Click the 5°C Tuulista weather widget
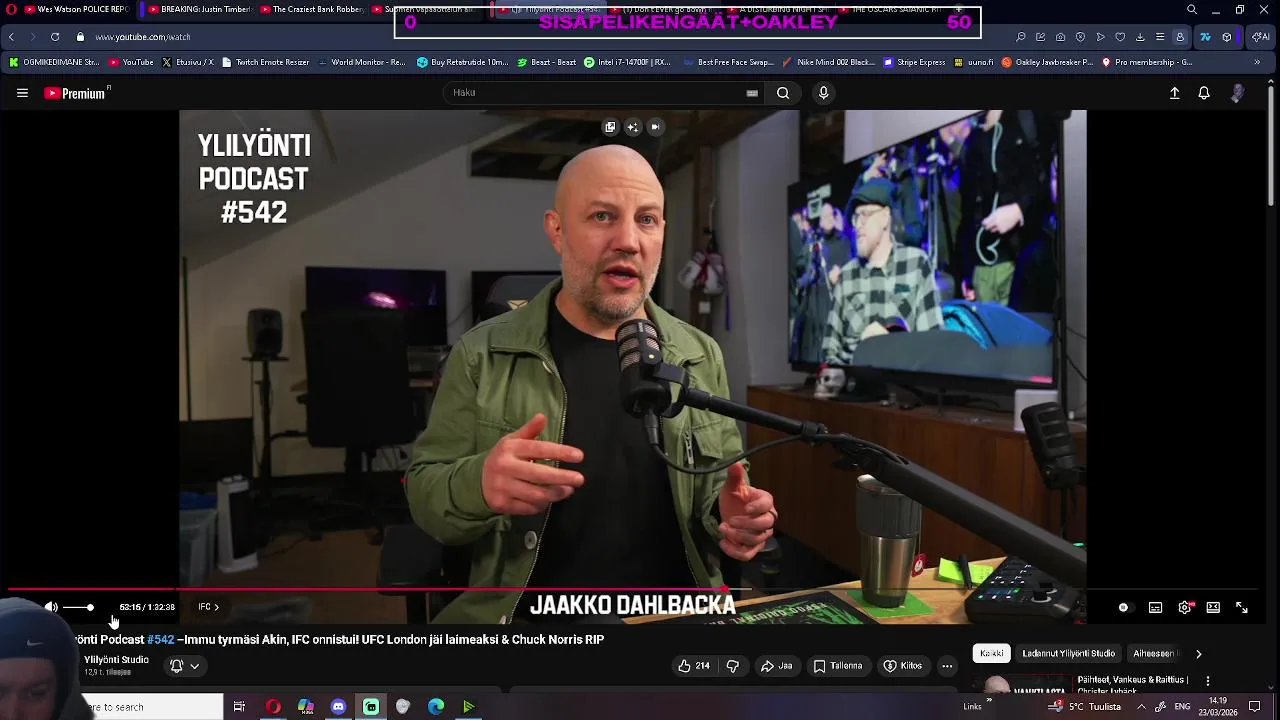Screen dimensions: 1280x720 coord(1086,707)
